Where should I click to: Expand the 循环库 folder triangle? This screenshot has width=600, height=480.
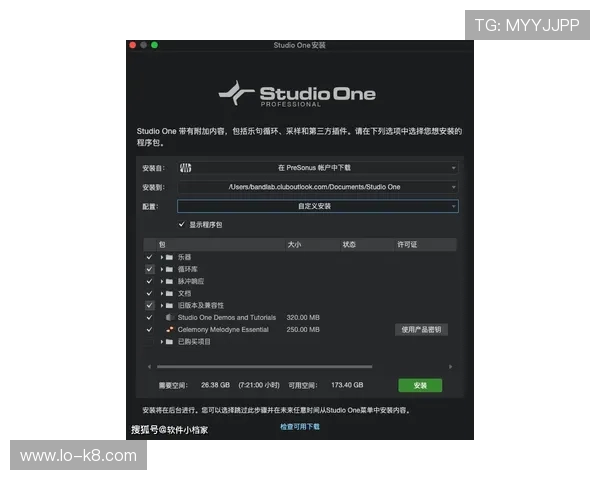[162, 269]
